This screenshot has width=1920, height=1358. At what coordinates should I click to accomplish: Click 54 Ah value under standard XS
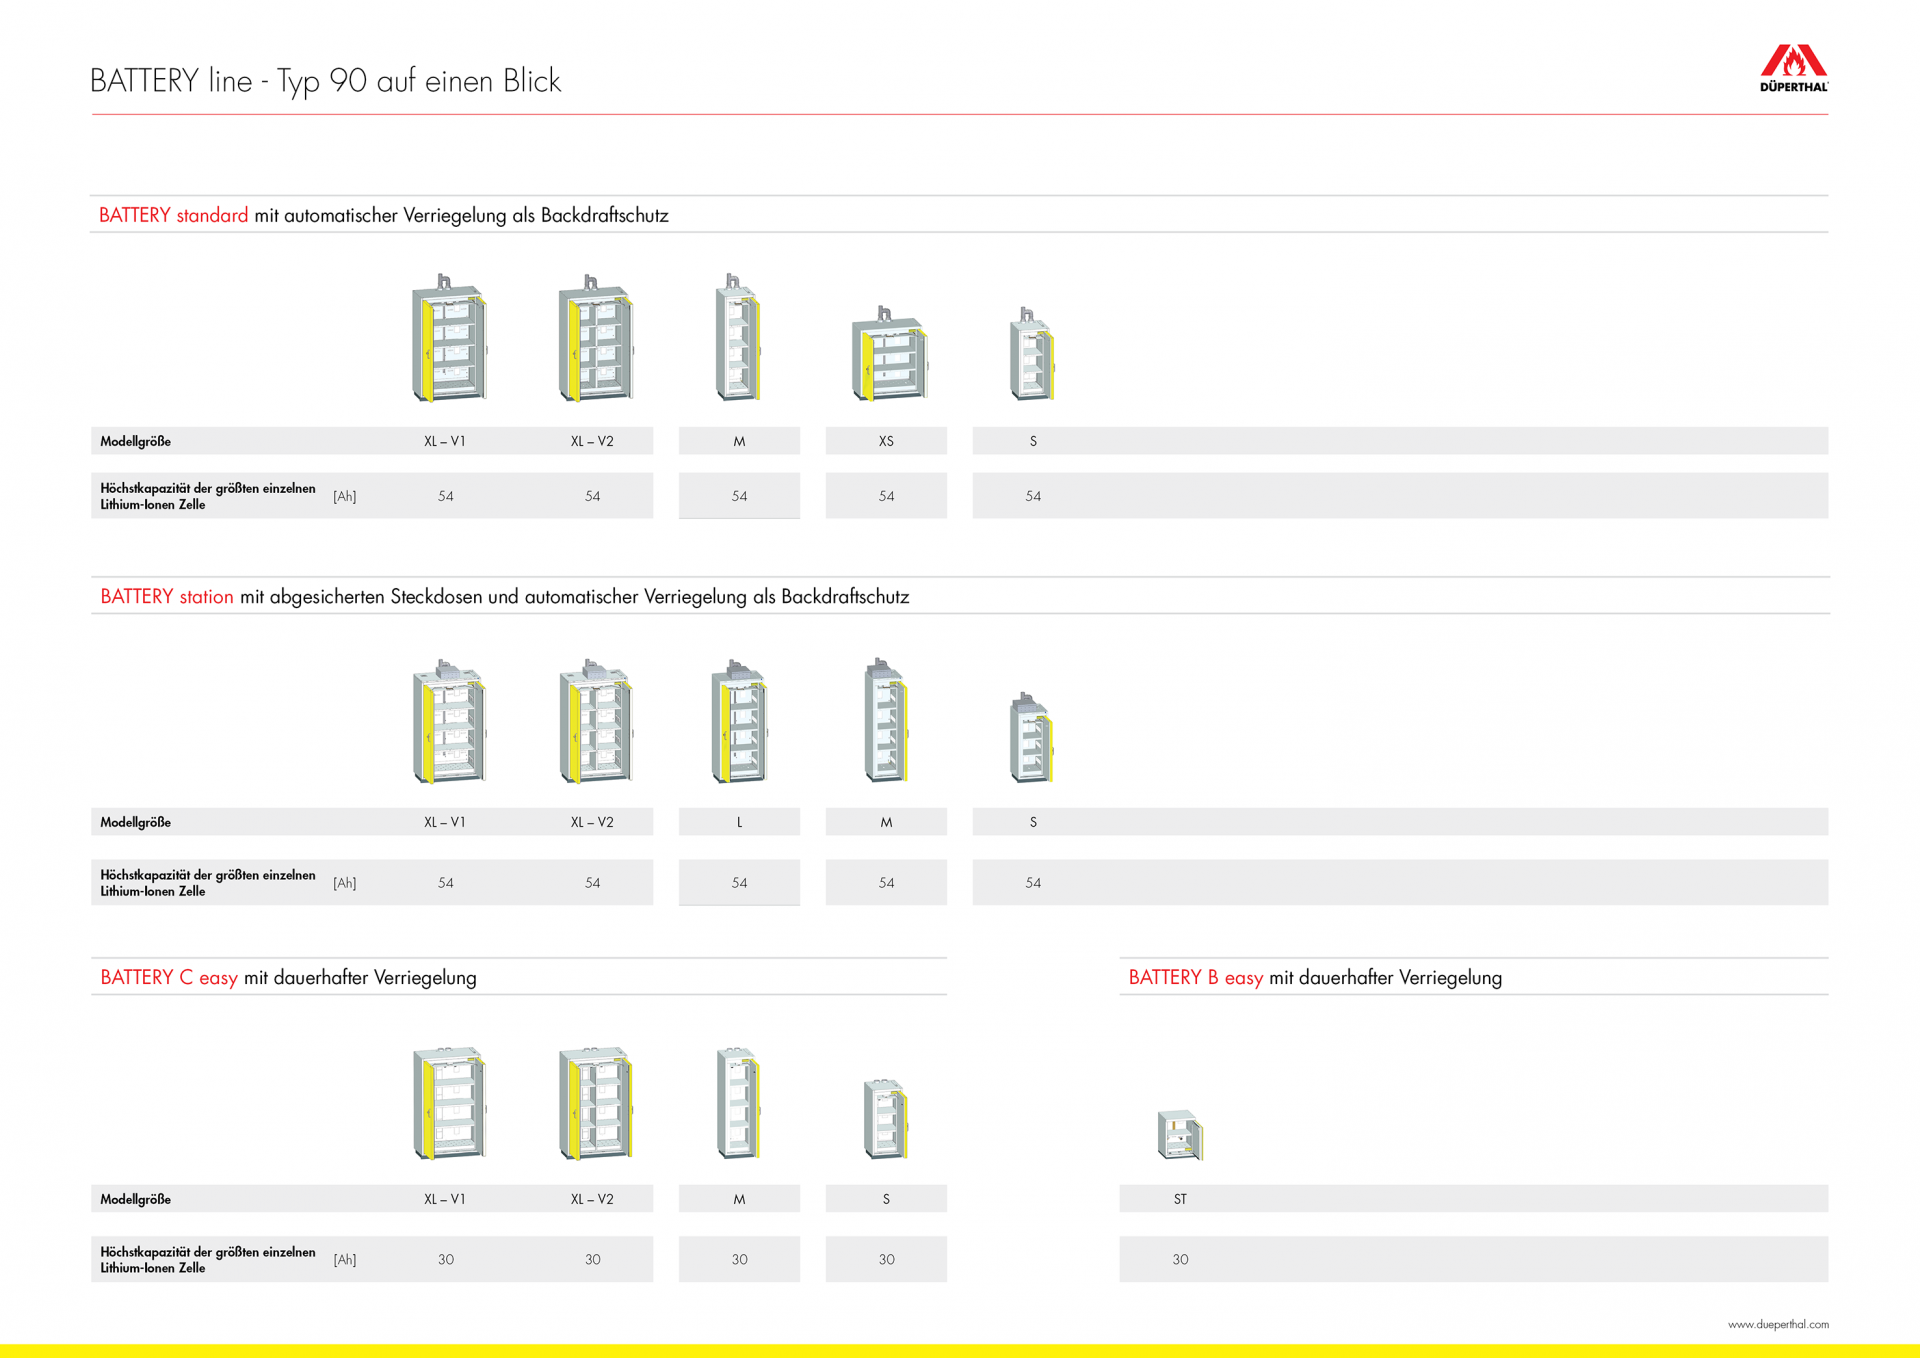click(886, 496)
